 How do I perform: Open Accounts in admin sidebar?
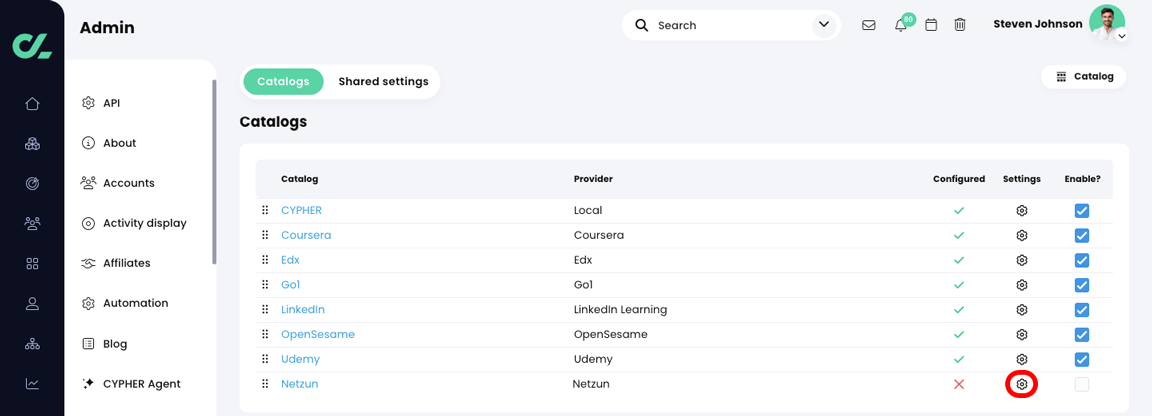118,183
